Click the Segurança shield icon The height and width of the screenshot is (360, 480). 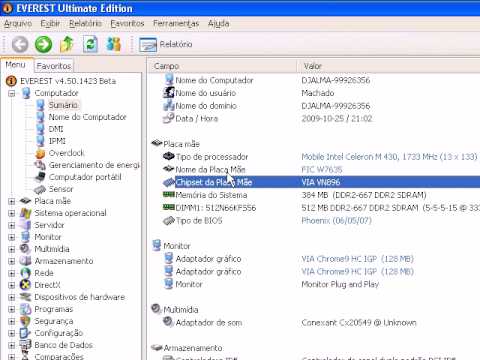tap(25, 321)
